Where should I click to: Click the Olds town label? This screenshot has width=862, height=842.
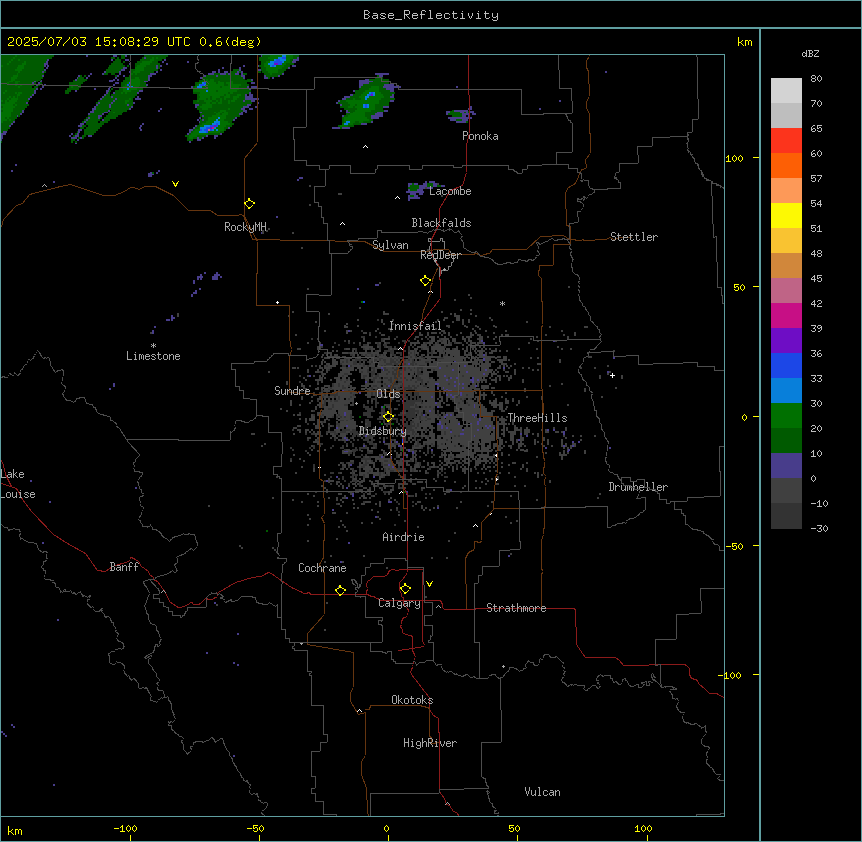pos(388,394)
